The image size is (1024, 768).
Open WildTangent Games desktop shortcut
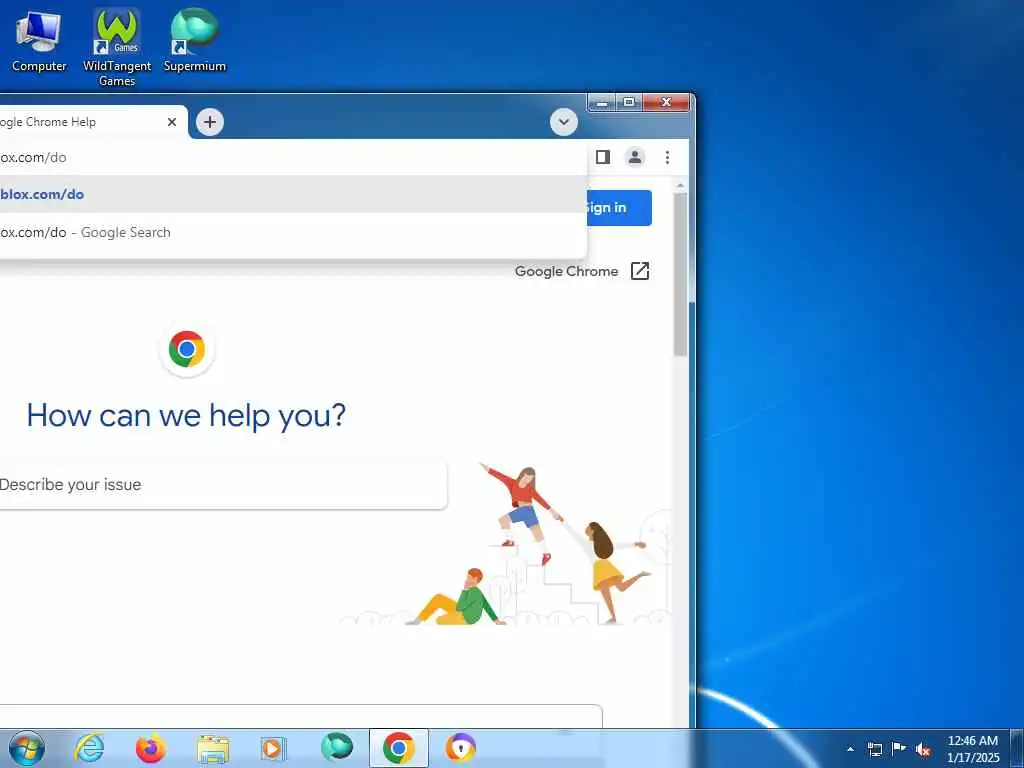point(117,48)
